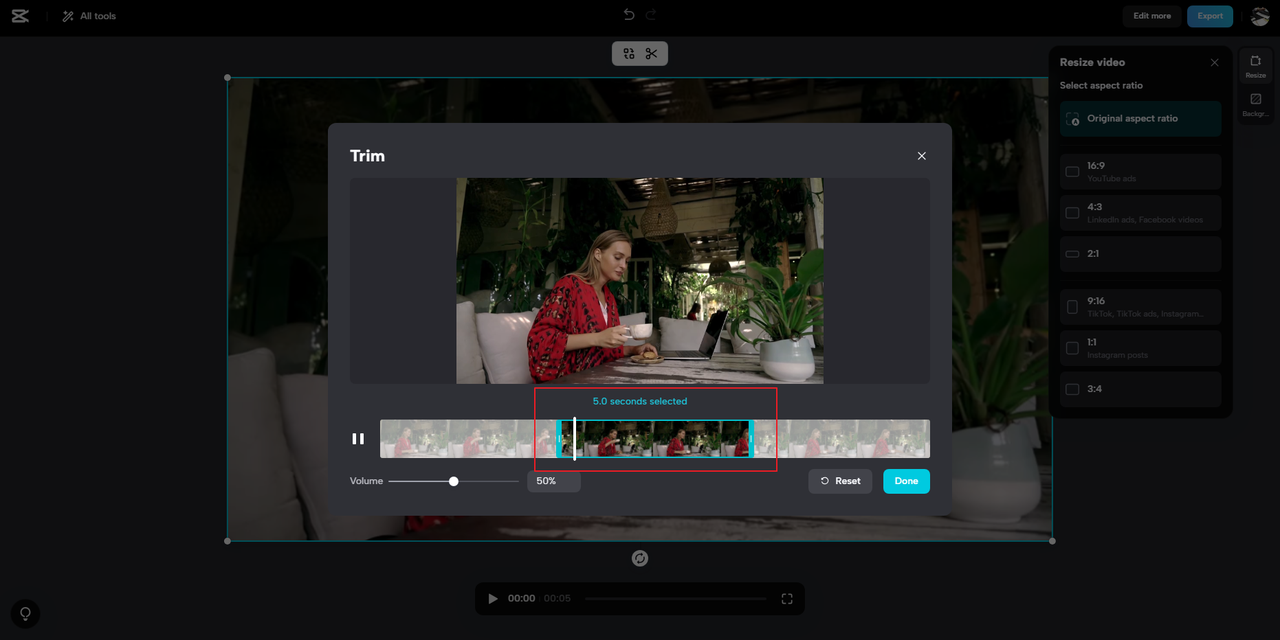Screen dimensions: 1280x640
Task: Choose the 1:1 Instagram posts aspect ratio
Action: click(x=1140, y=348)
